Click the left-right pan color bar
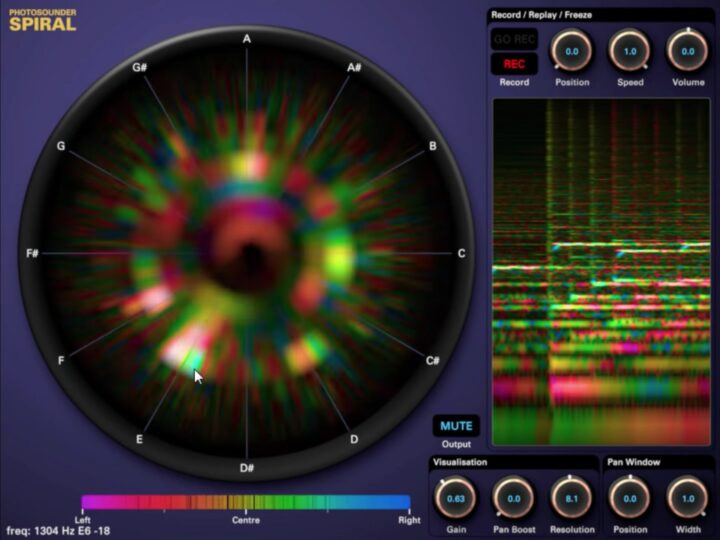Viewport: 720px width, 540px height. (246, 502)
